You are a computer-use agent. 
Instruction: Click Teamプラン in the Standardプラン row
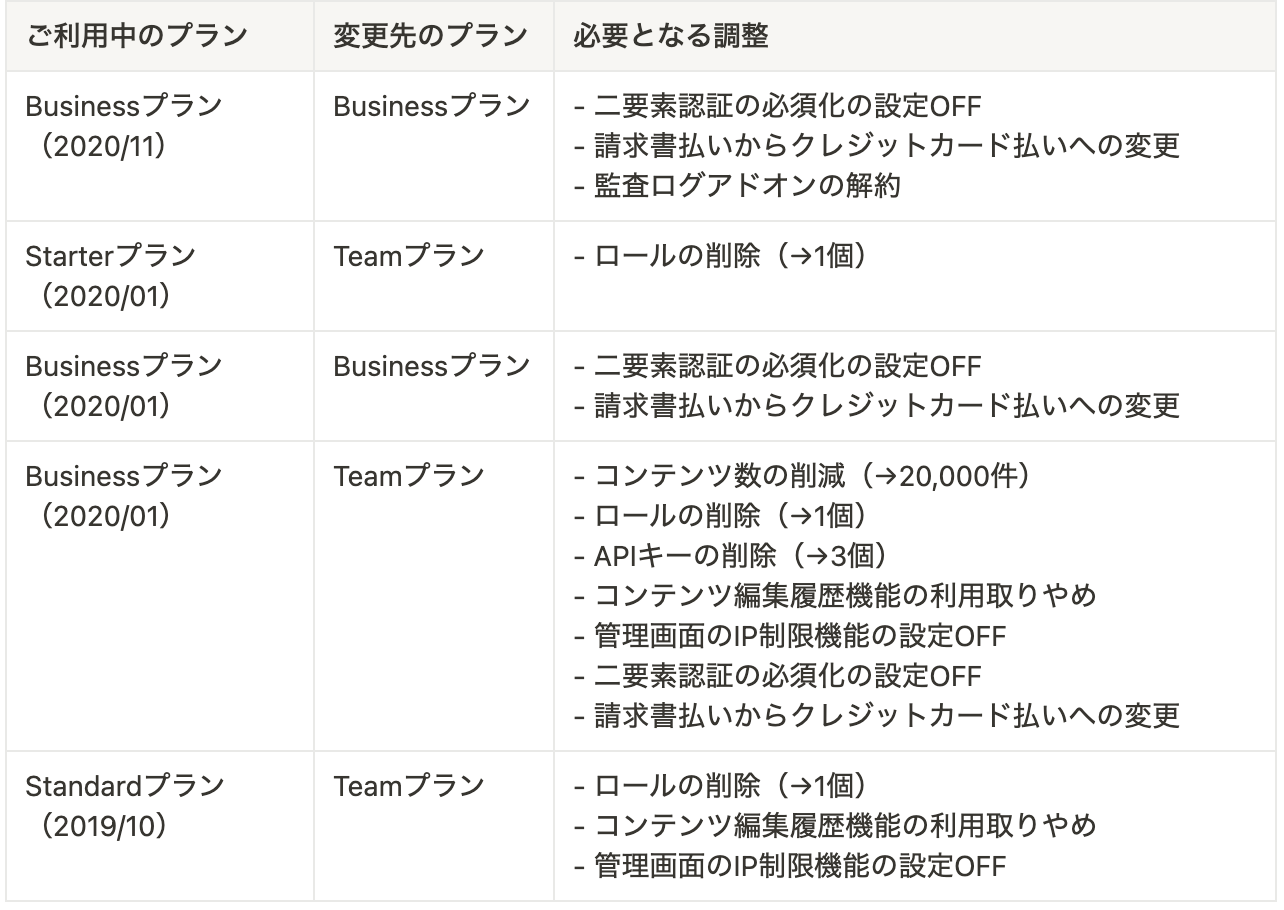coord(408,786)
